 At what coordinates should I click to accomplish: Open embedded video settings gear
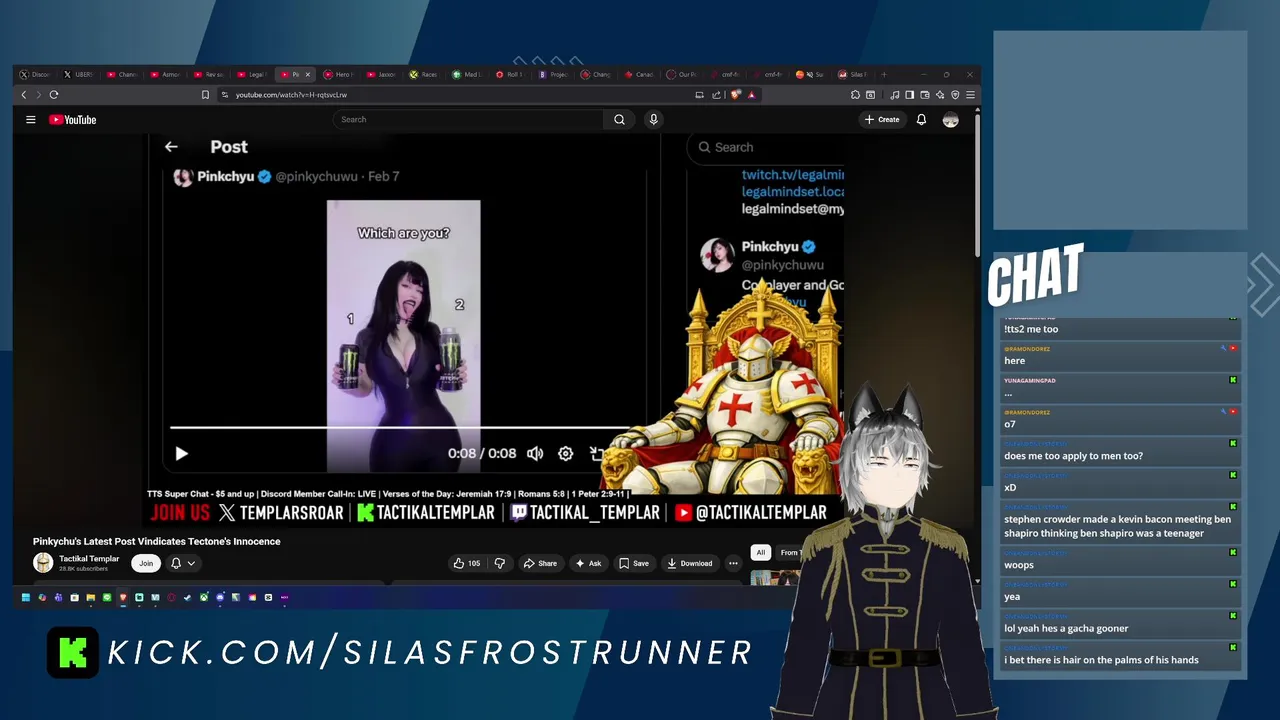(565, 453)
